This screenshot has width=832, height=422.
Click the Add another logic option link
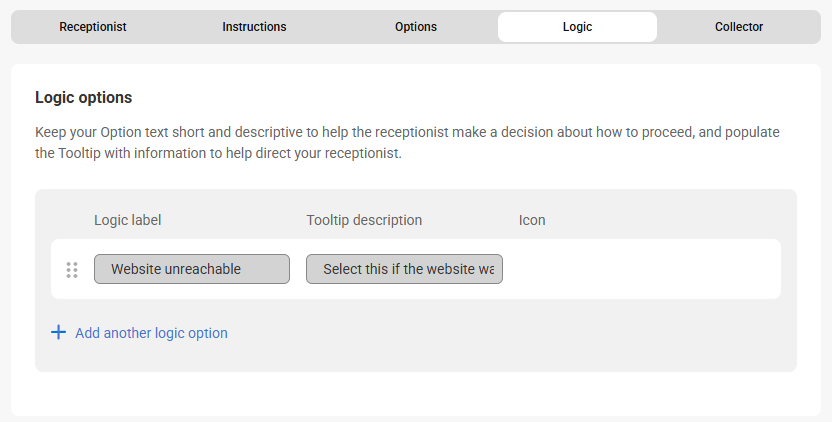pyautogui.click(x=151, y=333)
